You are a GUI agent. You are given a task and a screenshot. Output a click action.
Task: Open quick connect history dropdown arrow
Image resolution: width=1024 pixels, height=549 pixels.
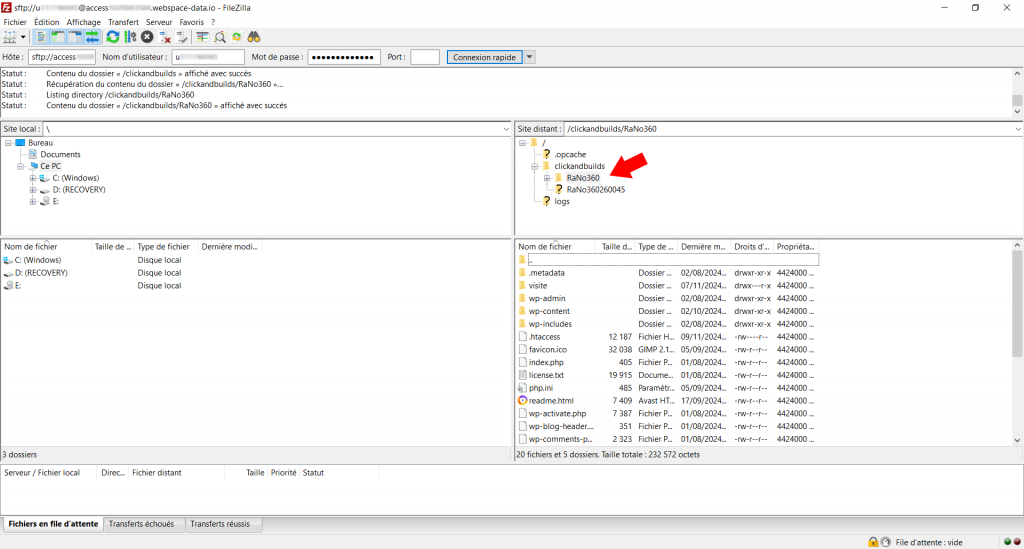pyautogui.click(x=530, y=57)
